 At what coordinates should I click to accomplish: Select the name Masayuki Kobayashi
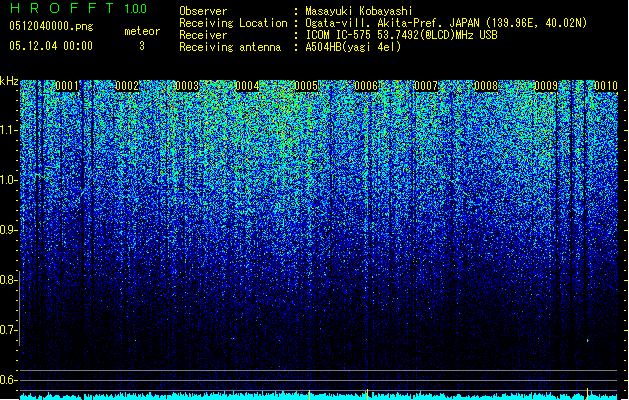pyautogui.click(x=359, y=11)
